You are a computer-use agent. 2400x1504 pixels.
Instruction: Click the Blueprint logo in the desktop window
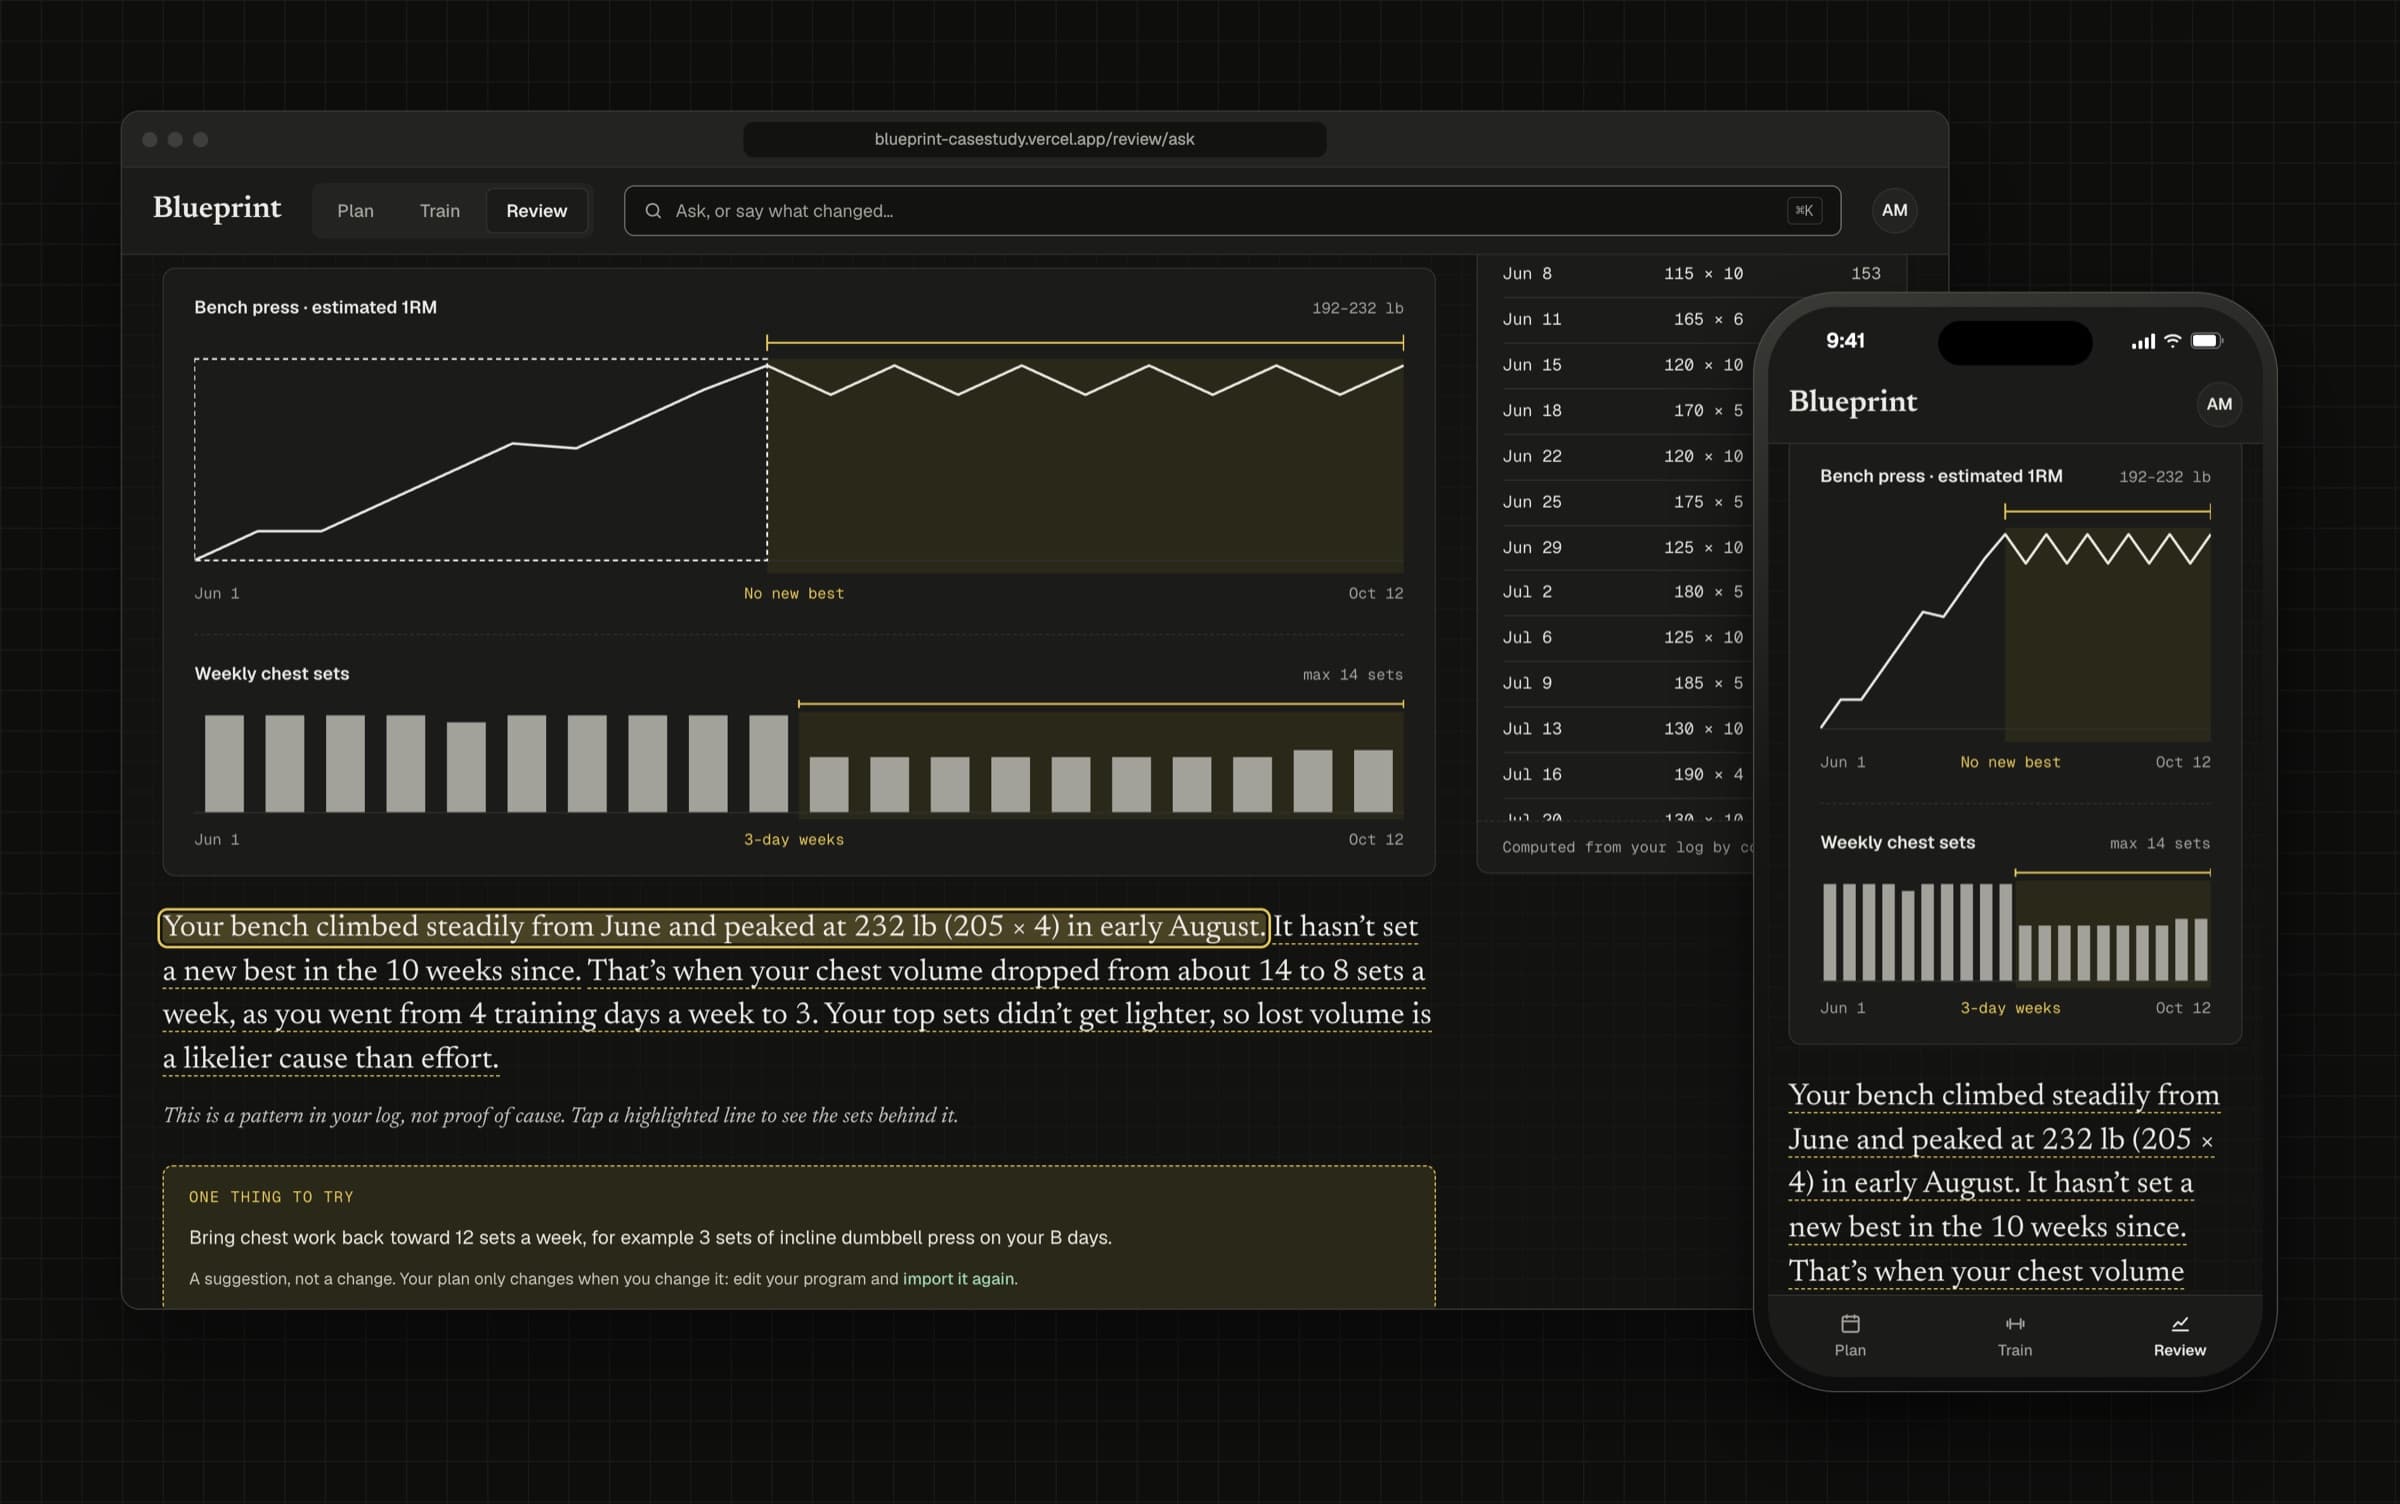coord(217,208)
